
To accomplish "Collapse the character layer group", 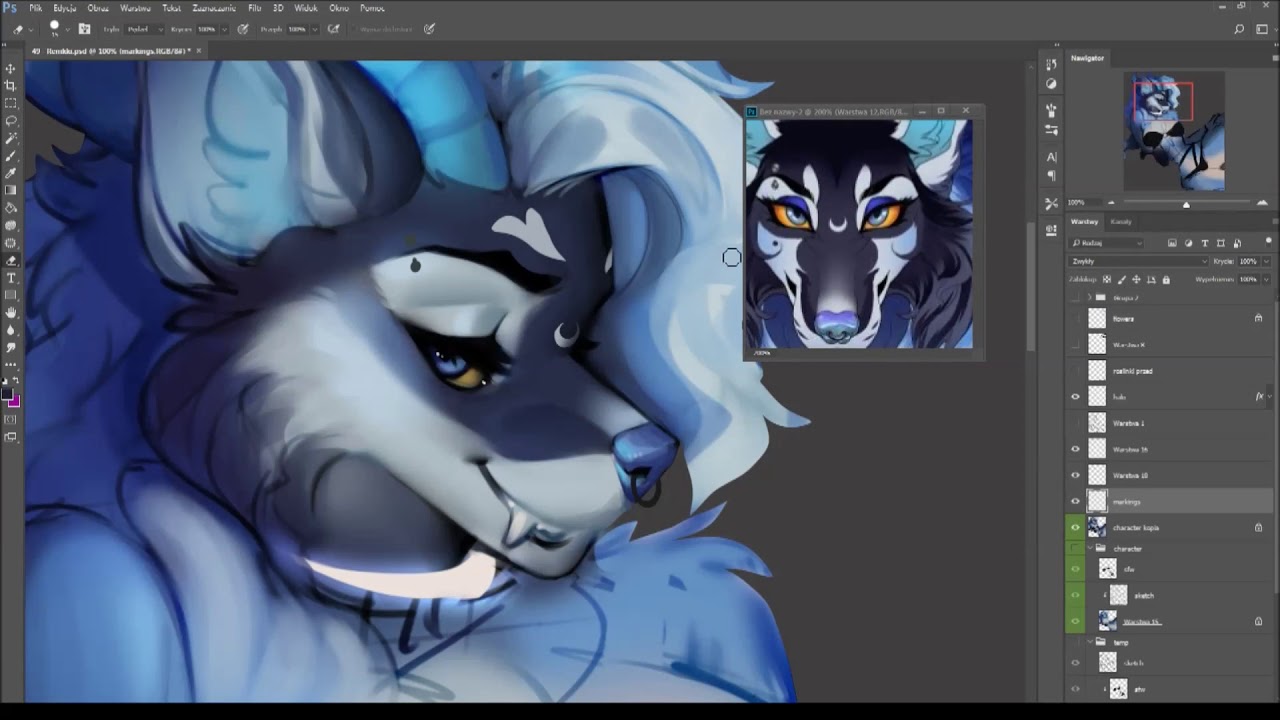I will [x=1090, y=549].
